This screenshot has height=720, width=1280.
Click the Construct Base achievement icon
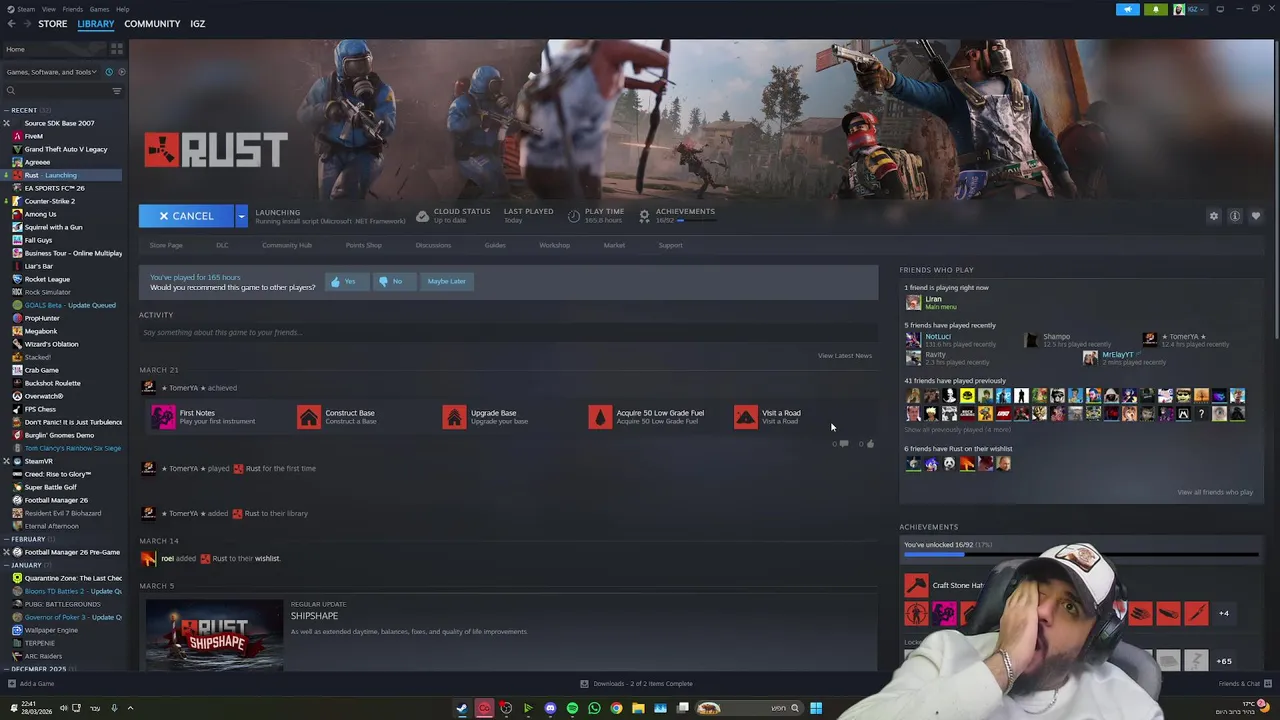coord(309,417)
